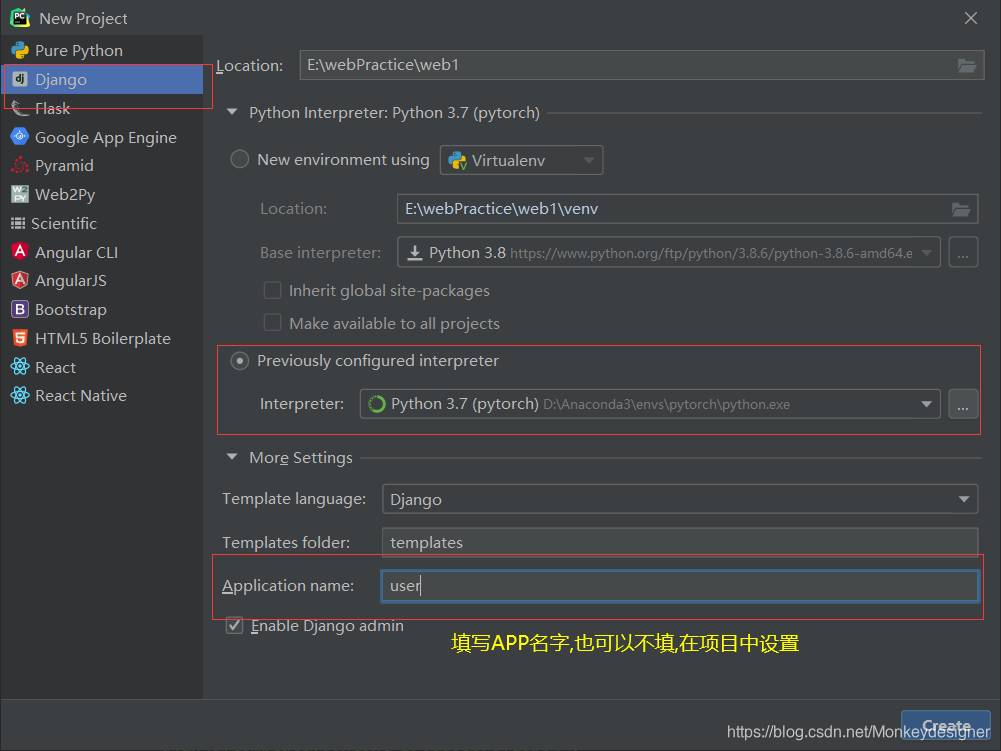Open the Base interpreter dropdown

point(668,253)
